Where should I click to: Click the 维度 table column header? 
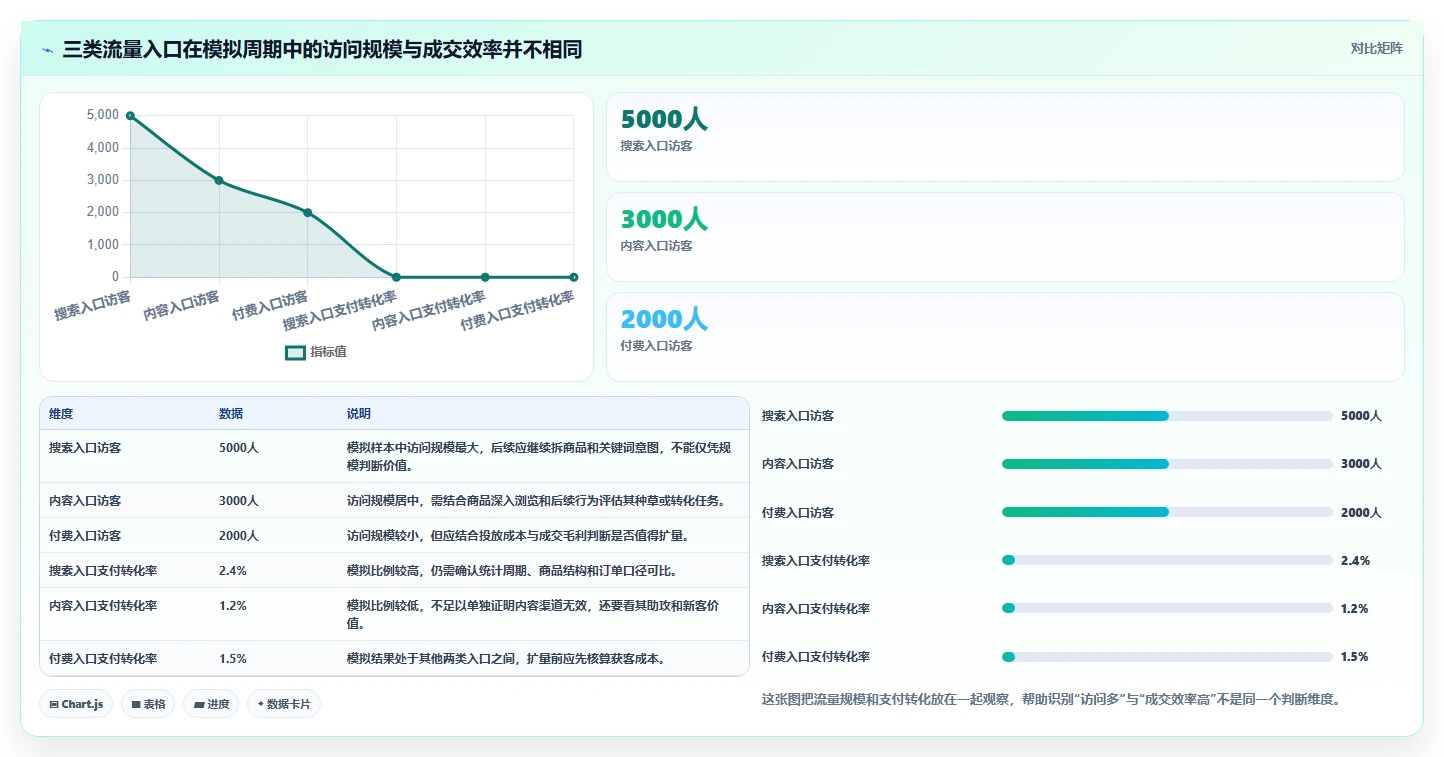[61, 414]
